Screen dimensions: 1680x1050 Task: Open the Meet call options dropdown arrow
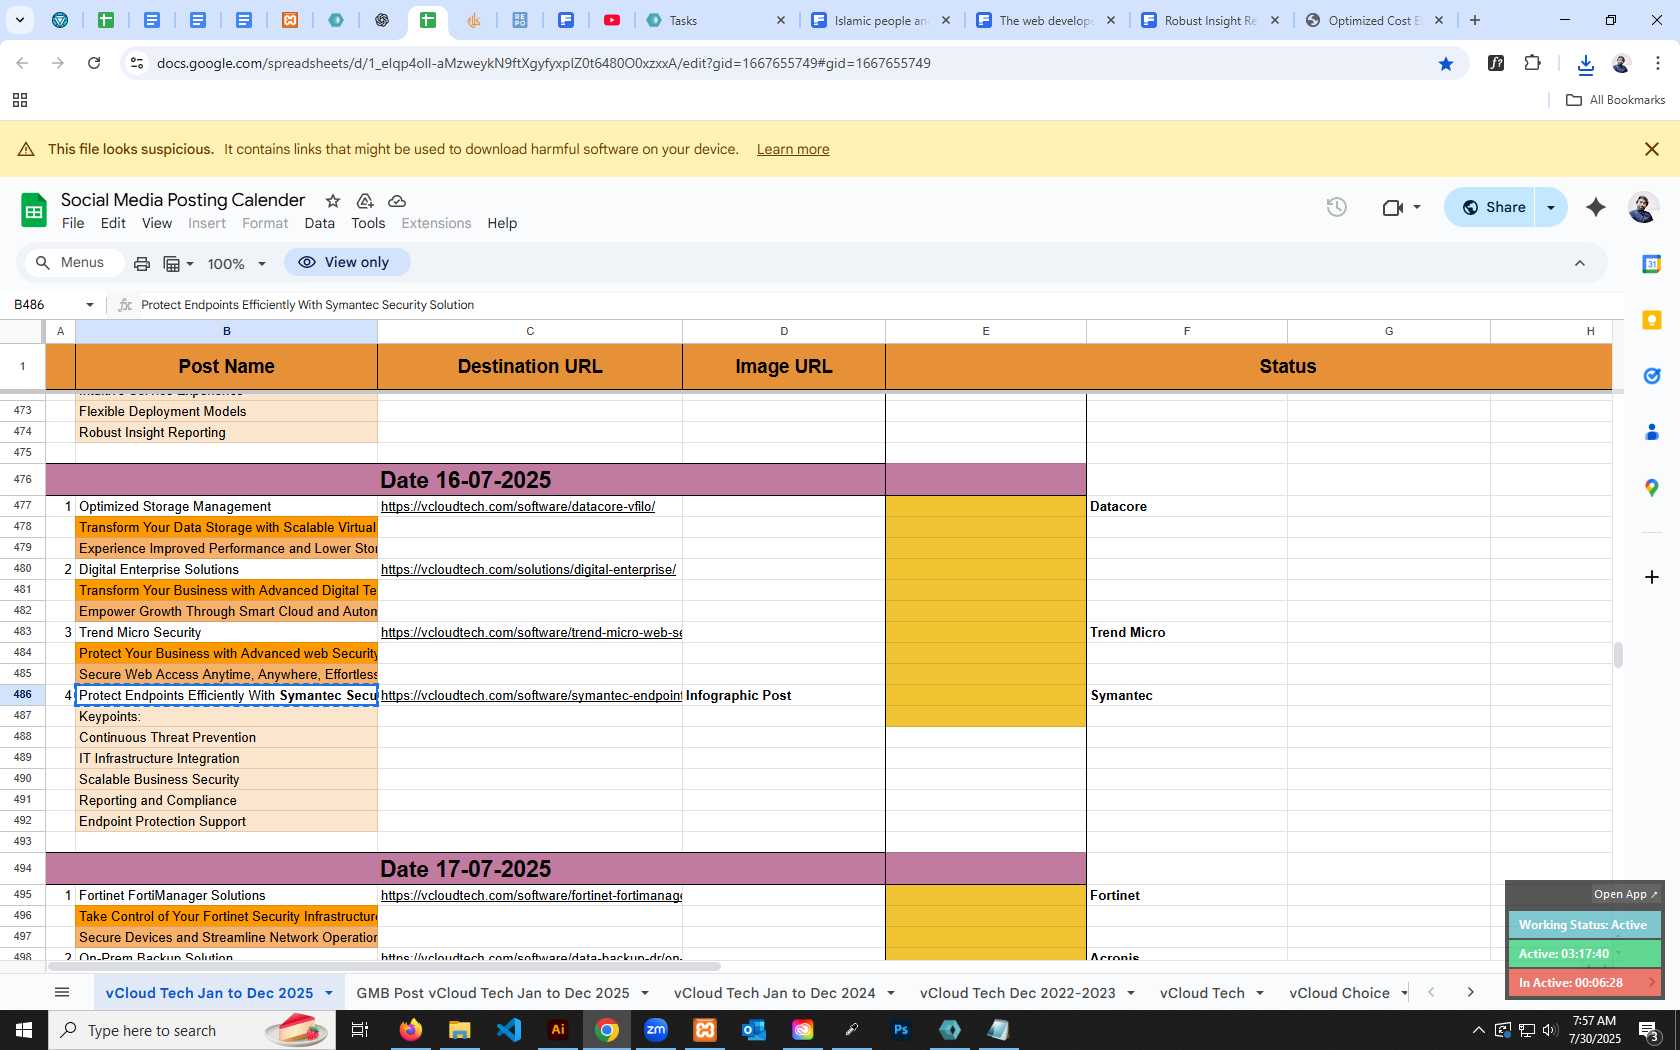pos(1417,207)
